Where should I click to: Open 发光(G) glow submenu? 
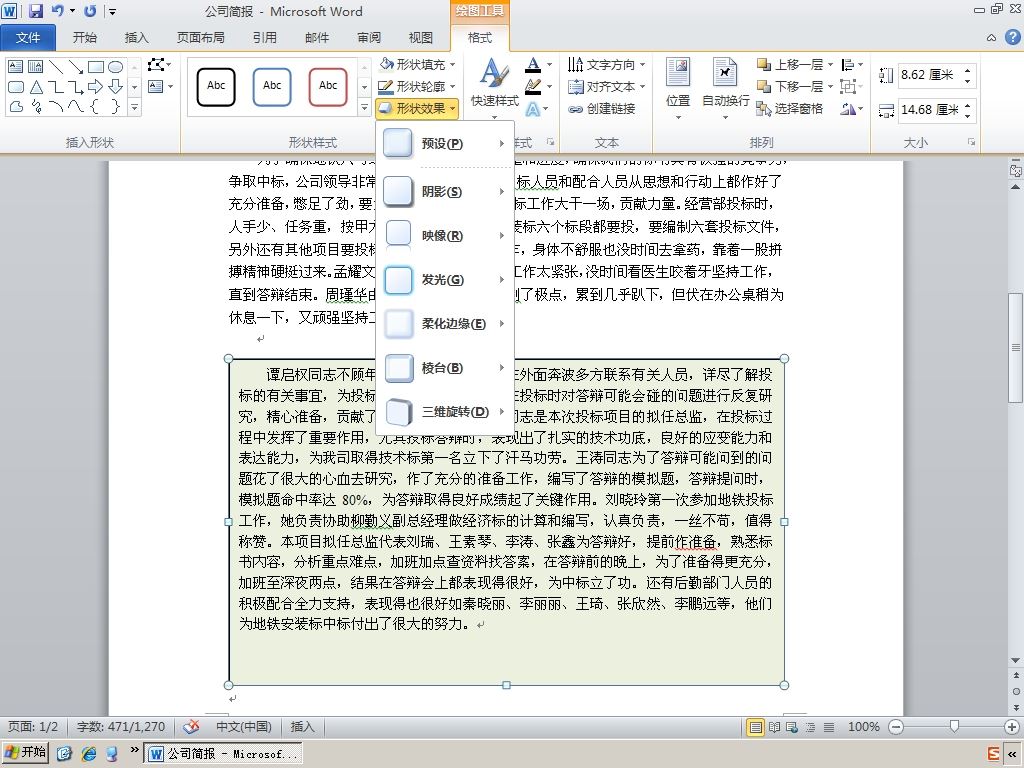click(445, 280)
